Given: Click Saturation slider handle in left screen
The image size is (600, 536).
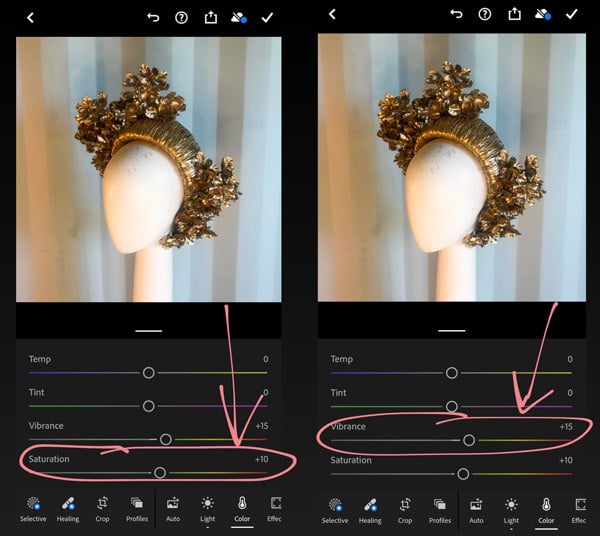Looking at the screenshot, I should point(160,473).
